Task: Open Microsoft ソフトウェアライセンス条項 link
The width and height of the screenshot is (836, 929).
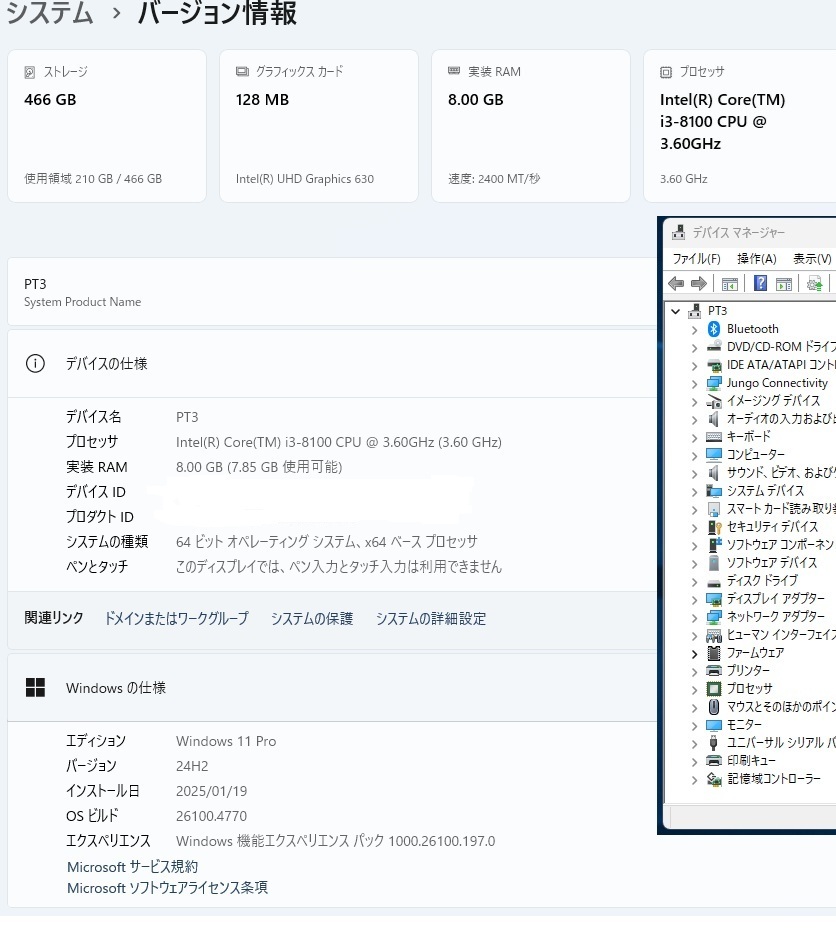Action: click(x=167, y=888)
